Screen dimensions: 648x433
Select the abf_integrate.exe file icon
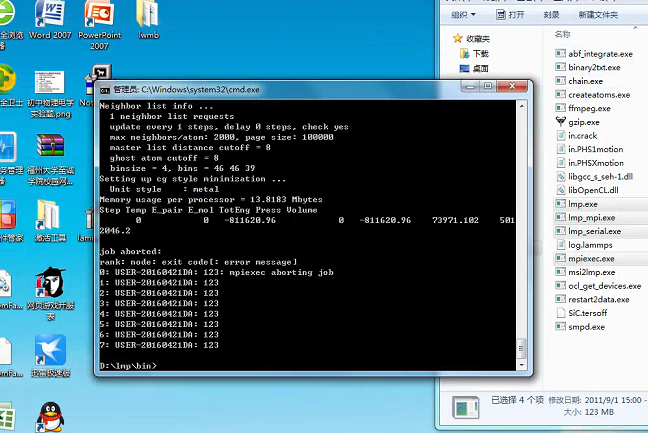click(x=560, y=53)
